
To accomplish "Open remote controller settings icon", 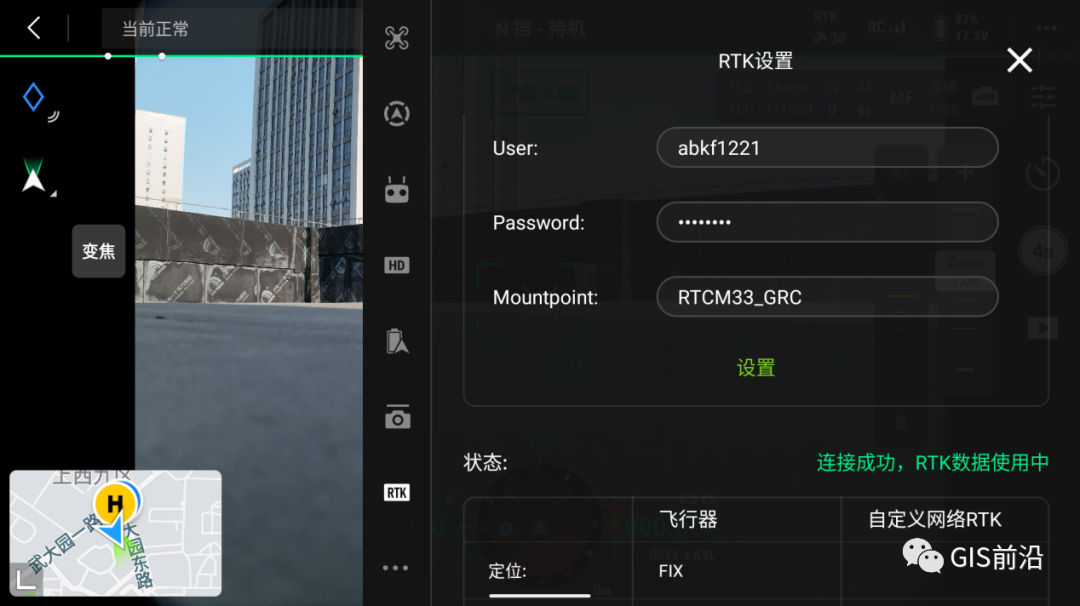I will [397, 190].
